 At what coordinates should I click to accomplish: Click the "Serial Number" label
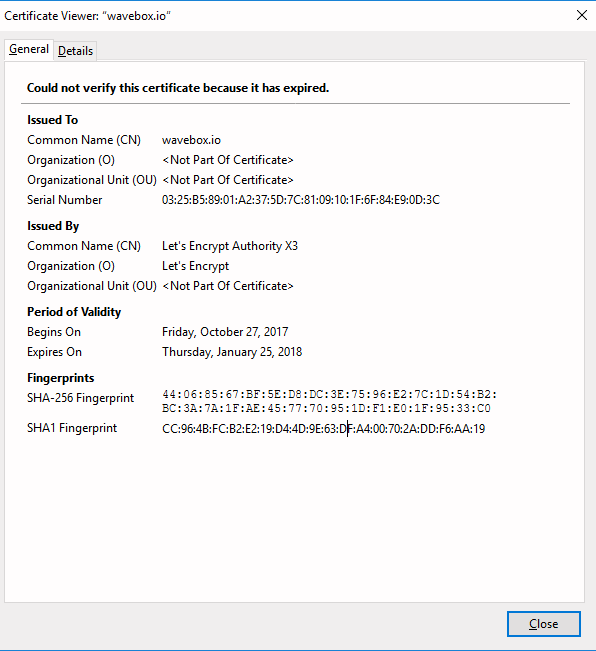[x=64, y=200]
